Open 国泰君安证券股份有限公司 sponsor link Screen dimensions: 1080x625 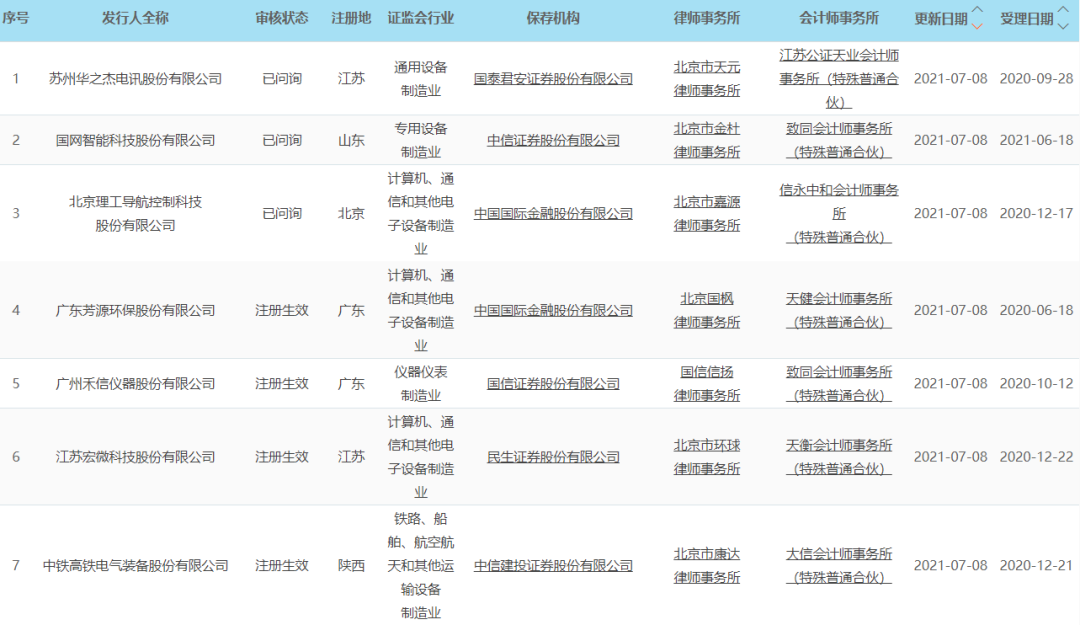(553, 79)
